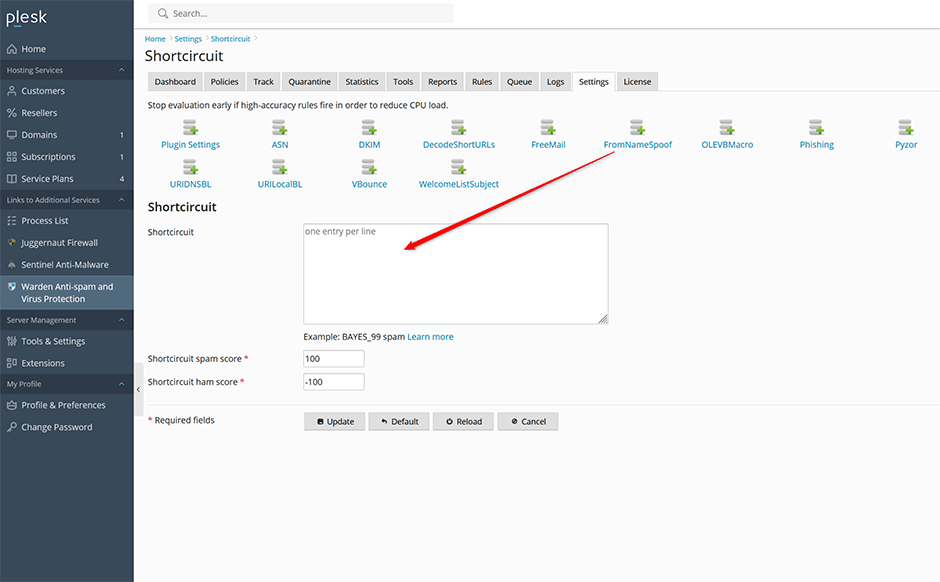Click the Plesk logo
Image resolution: width=940 pixels, height=582 pixels.
pyautogui.click(x=26, y=18)
